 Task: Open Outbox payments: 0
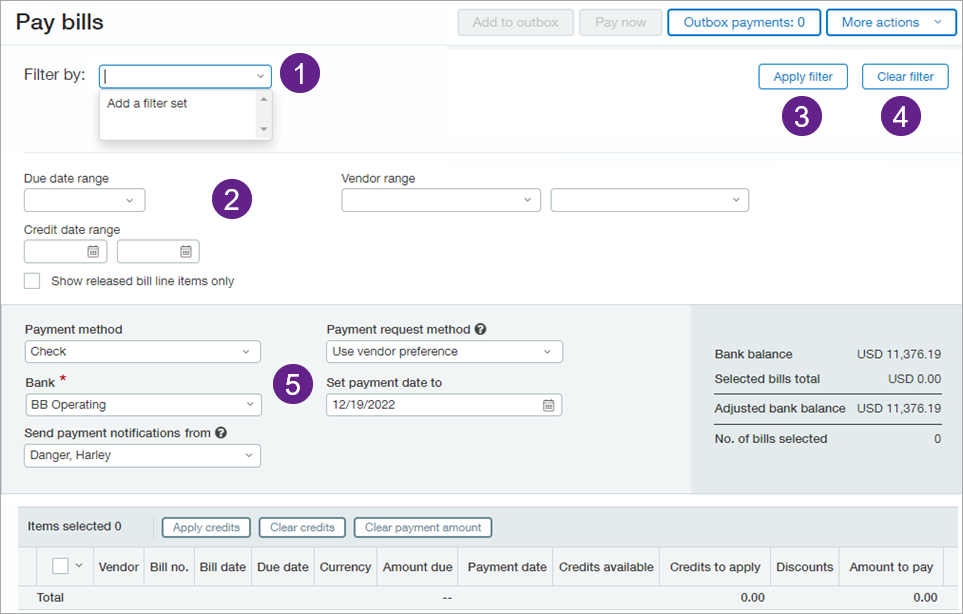pos(743,22)
